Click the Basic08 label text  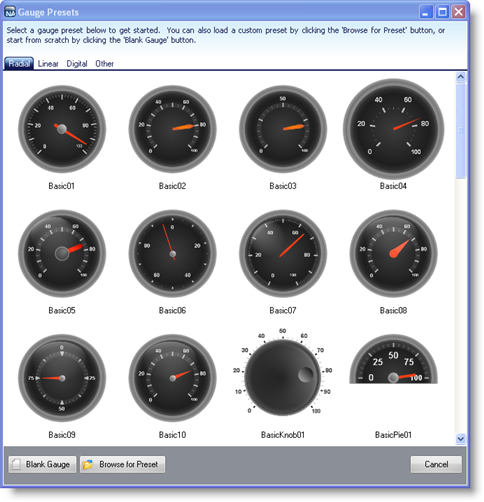(393, 311)
